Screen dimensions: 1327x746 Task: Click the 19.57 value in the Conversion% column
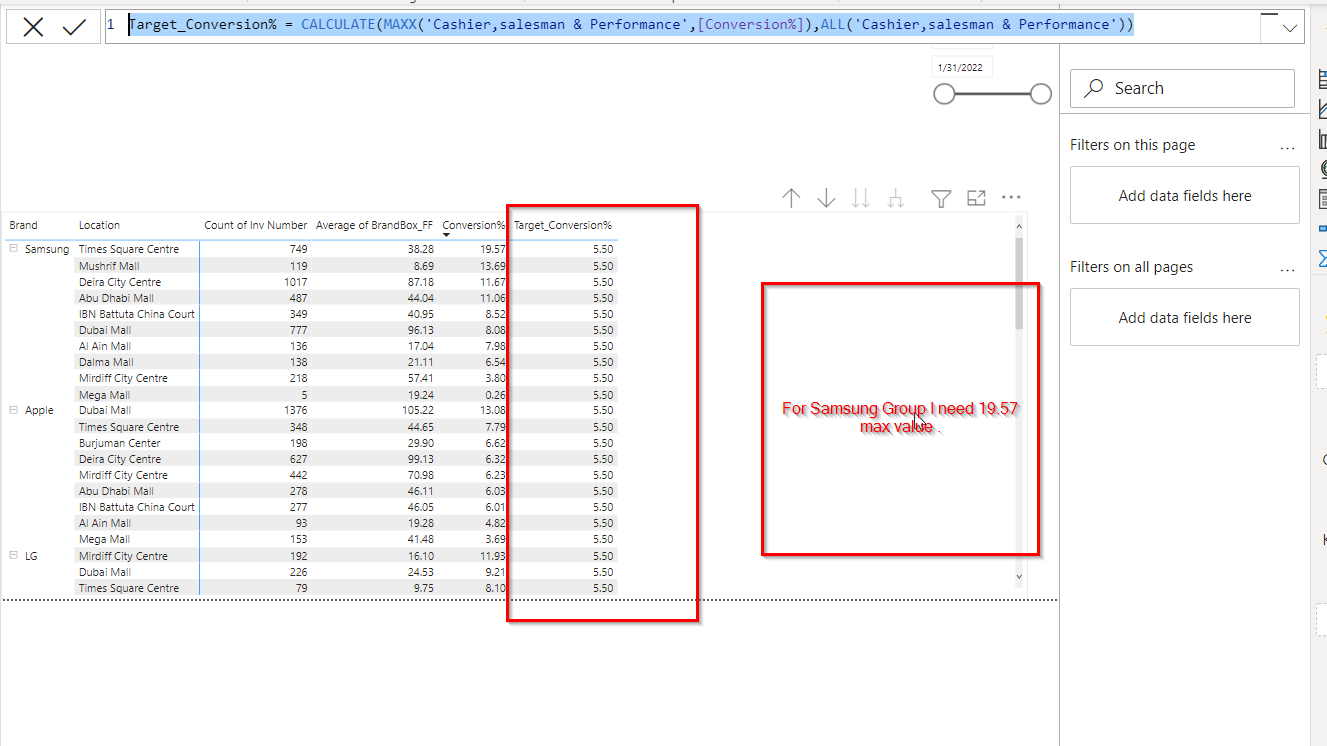click(x=493, y=249)
